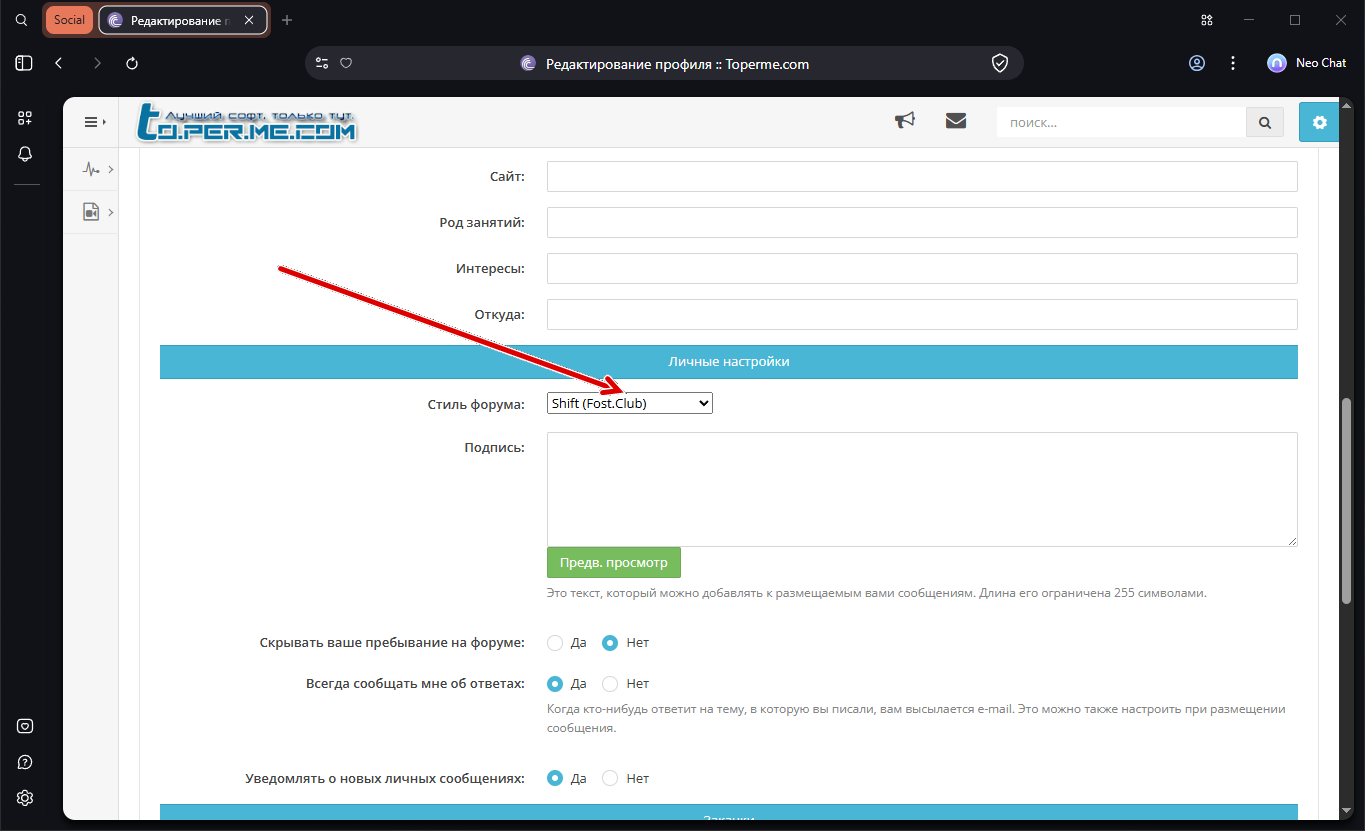Submit search with magnifier button
Screen dimensions: 1365x831
1265,122
